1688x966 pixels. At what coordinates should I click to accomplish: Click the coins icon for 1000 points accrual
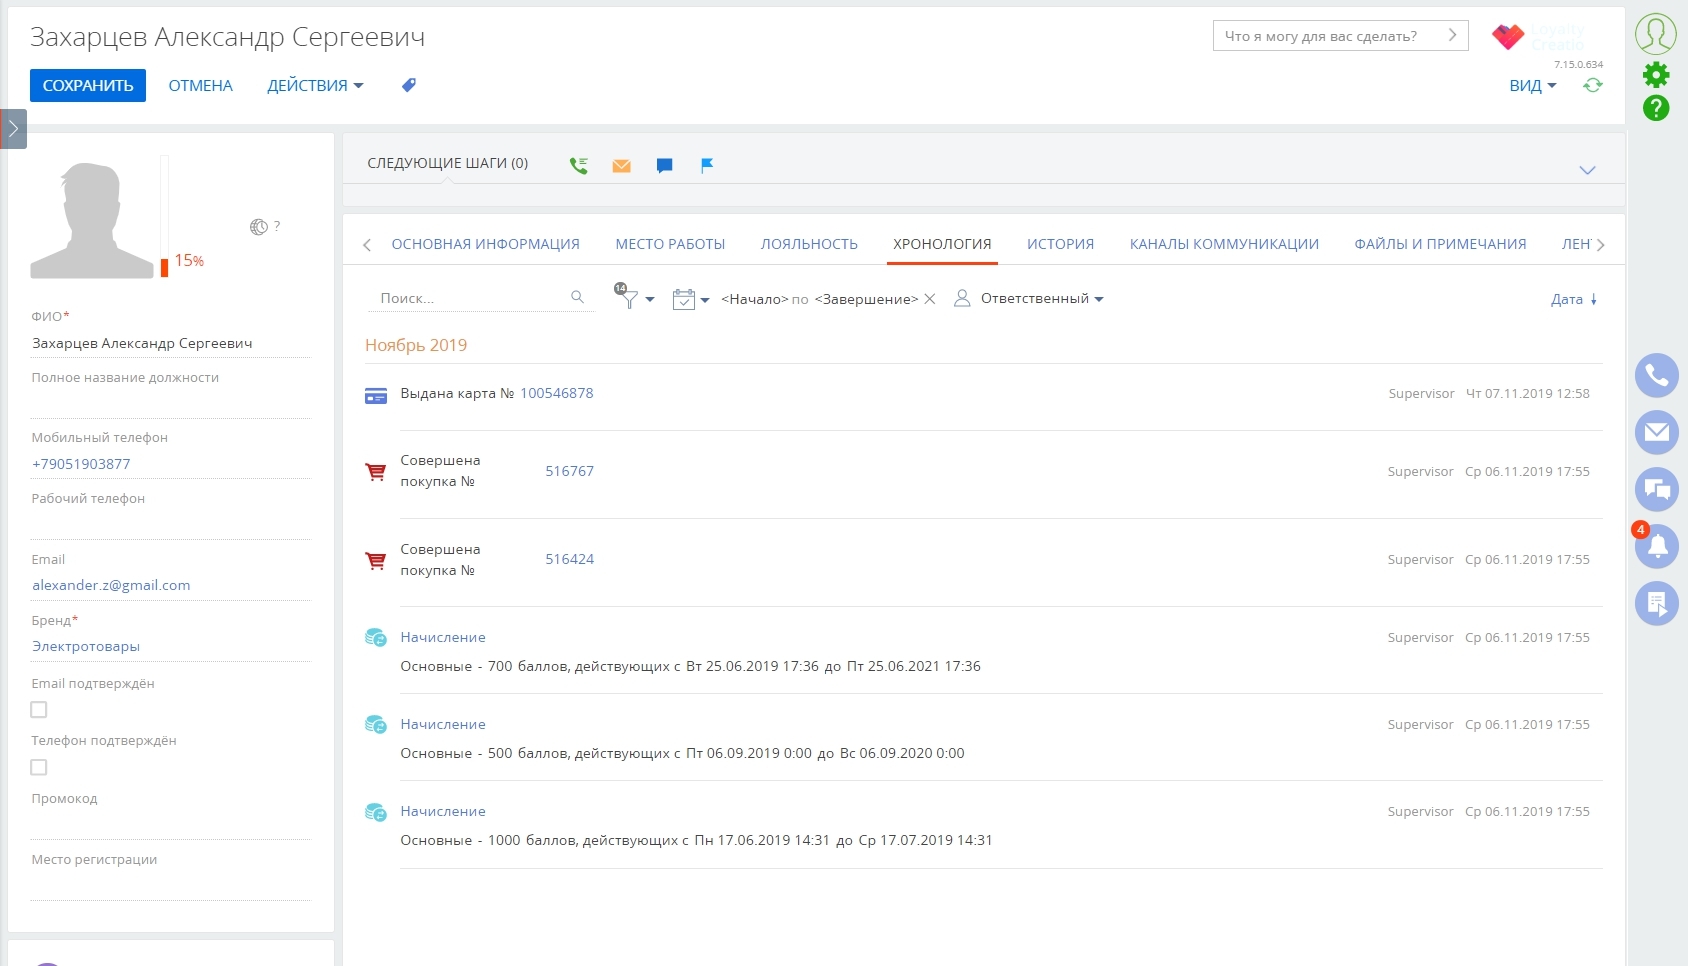click(376, 812)
